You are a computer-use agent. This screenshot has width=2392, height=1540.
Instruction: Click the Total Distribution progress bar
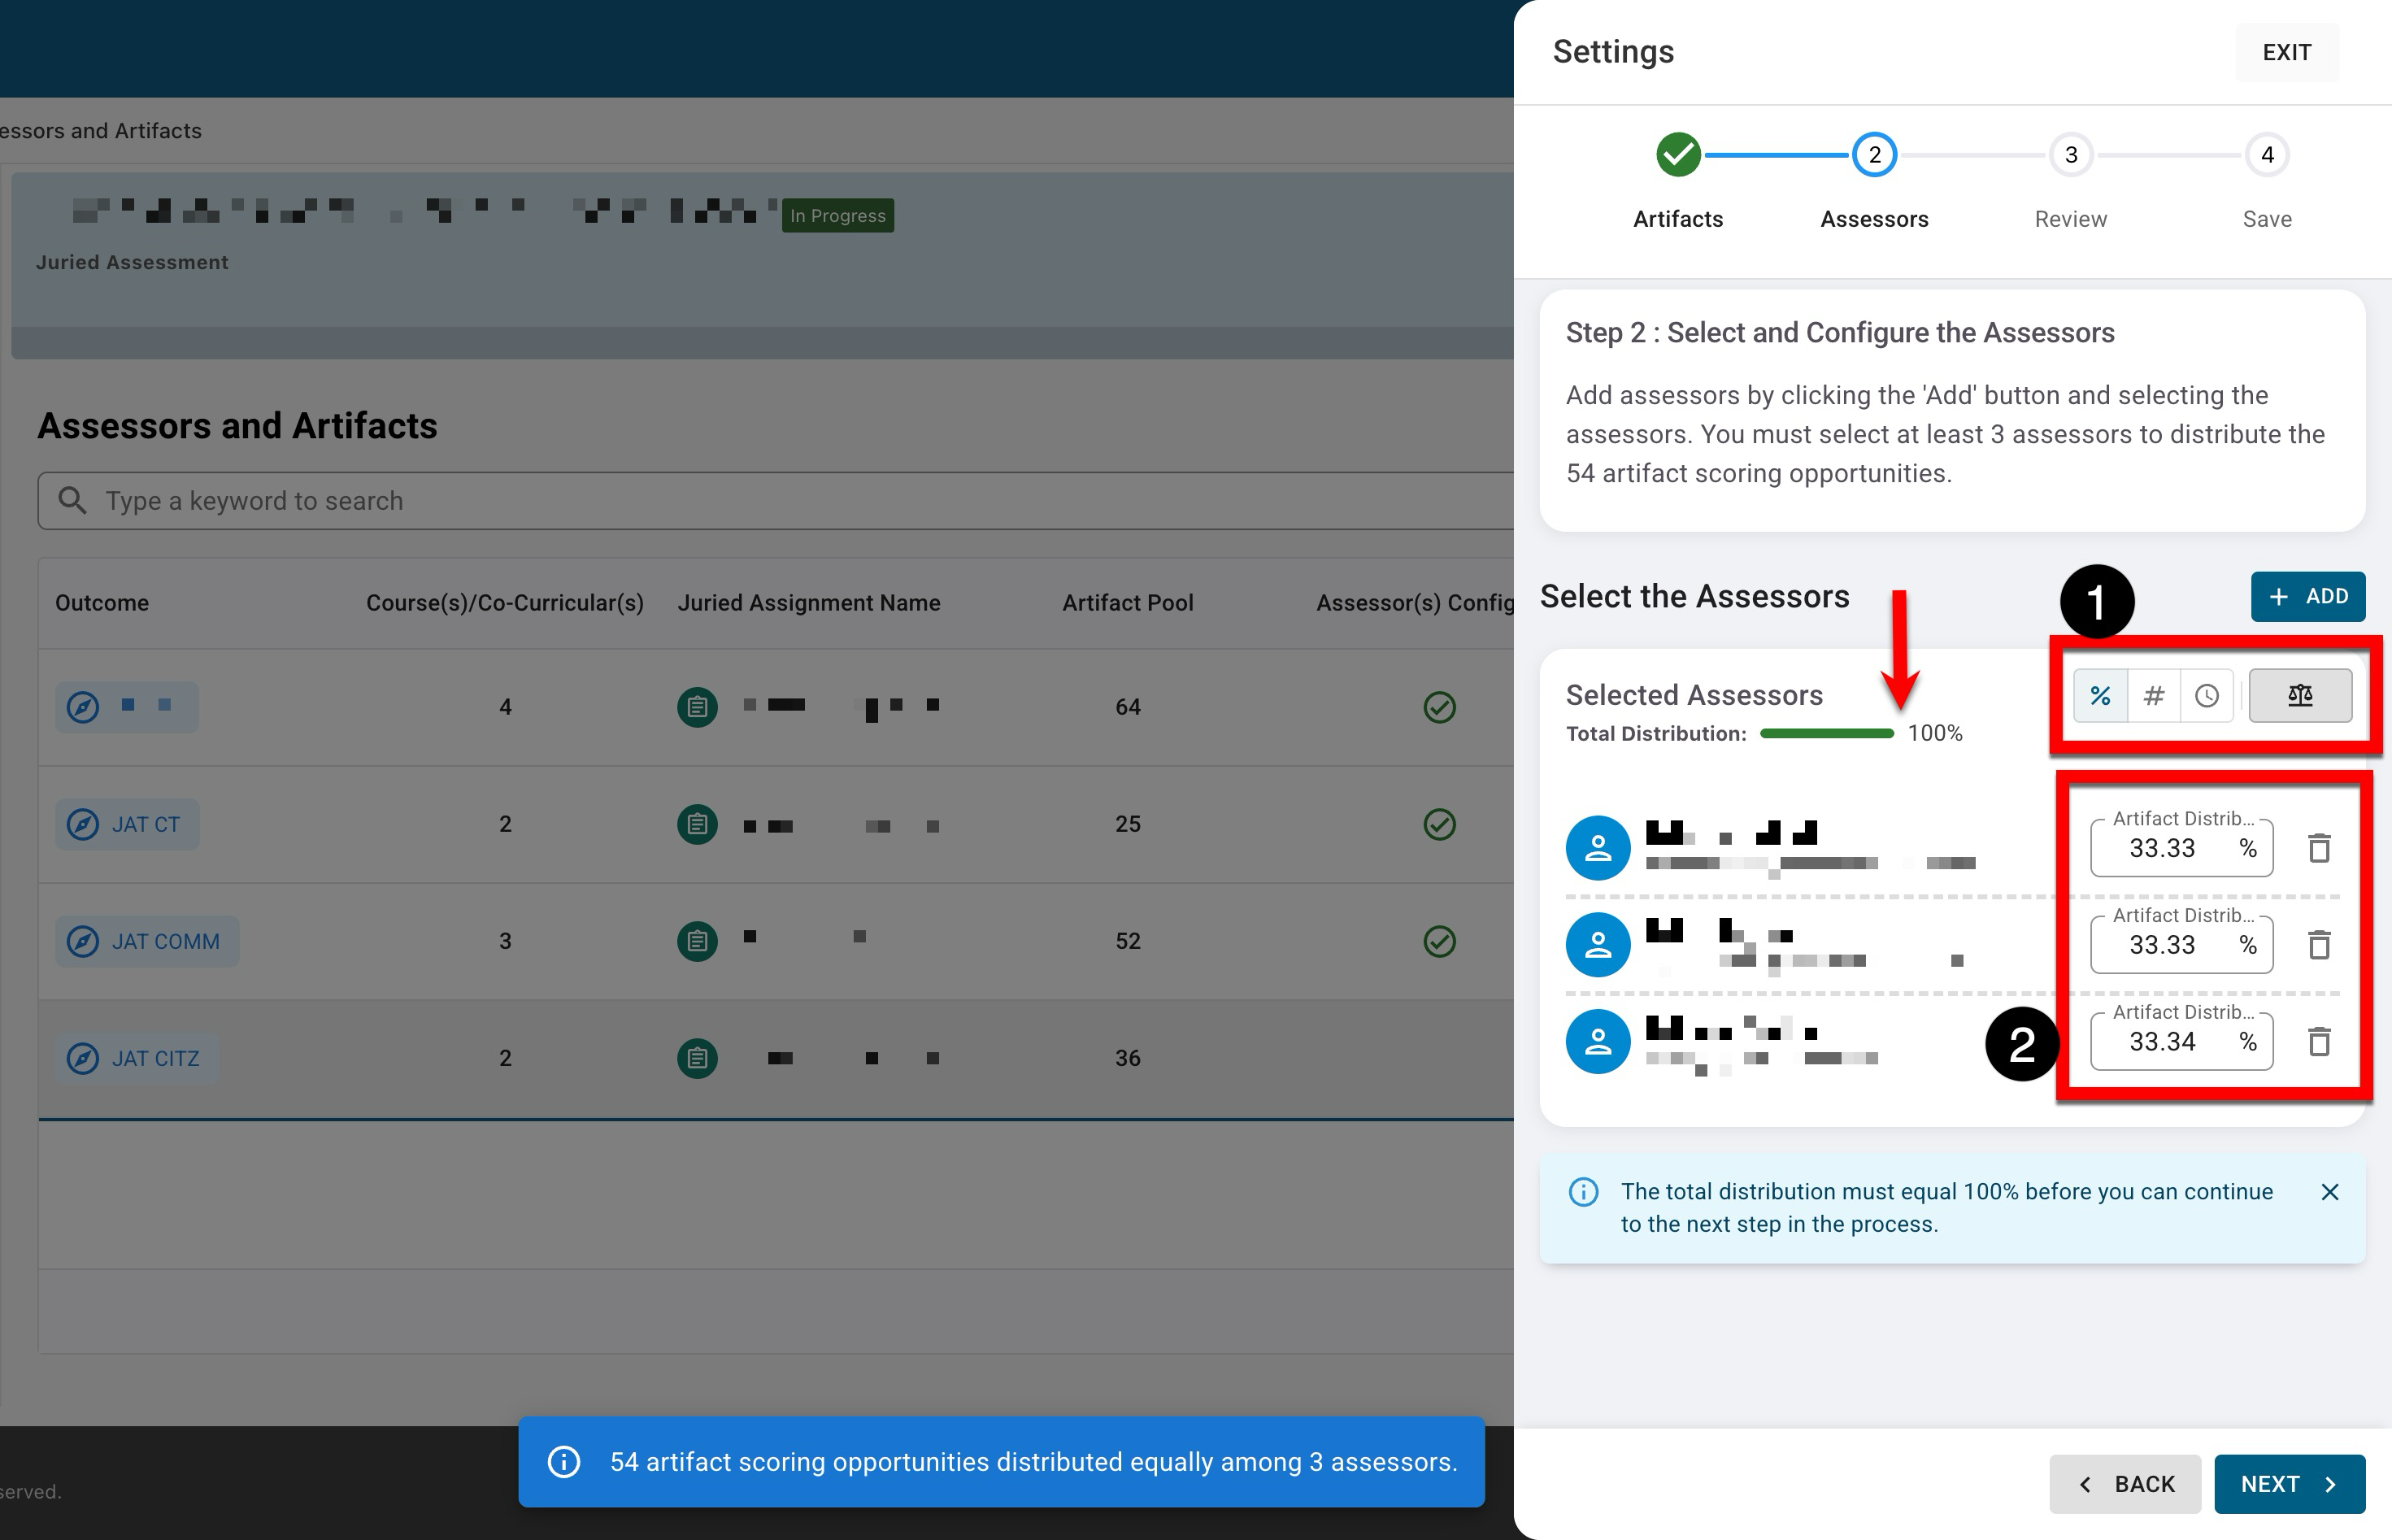click(1826, 734)
